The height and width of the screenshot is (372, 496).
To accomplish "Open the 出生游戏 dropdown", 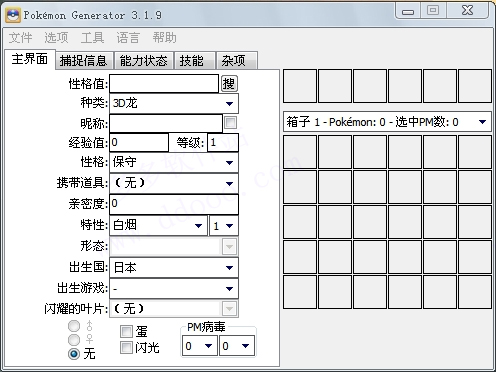I will [x=174, y=288].
